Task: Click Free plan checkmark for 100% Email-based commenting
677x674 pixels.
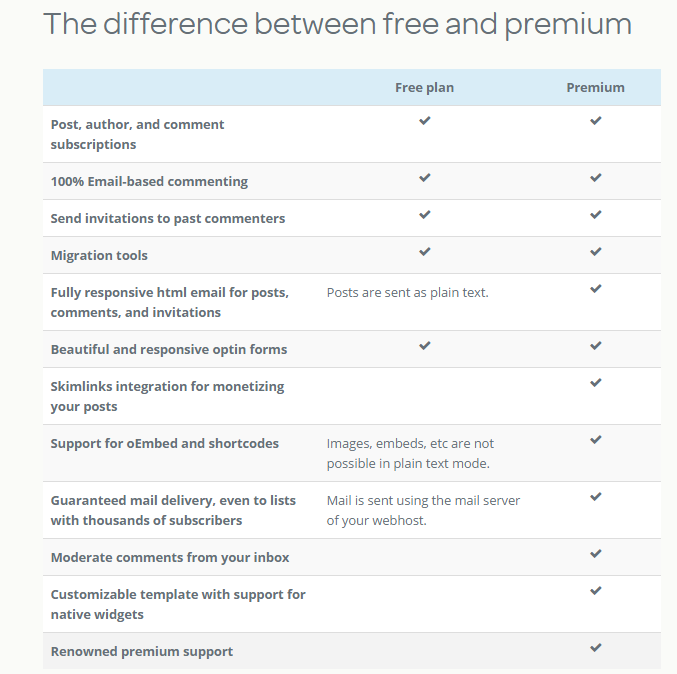Action: tap(424, 177)
